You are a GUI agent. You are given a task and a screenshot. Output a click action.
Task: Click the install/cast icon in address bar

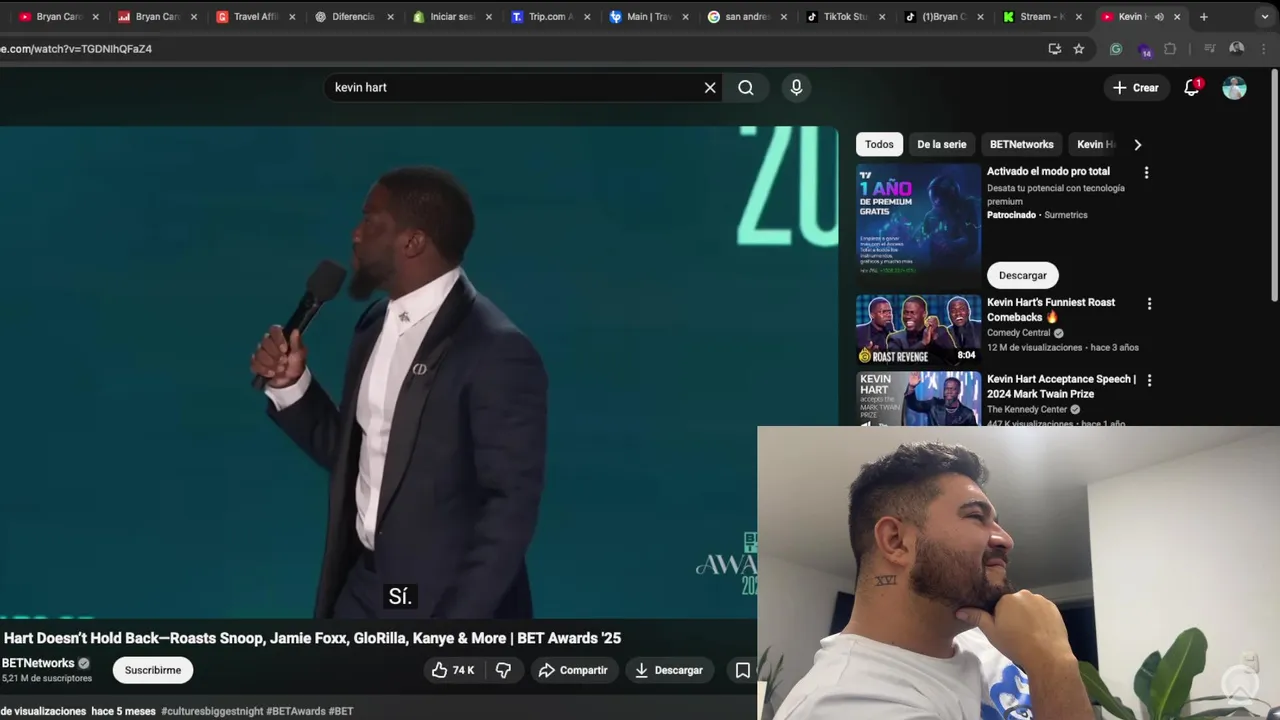point(1054,48)
